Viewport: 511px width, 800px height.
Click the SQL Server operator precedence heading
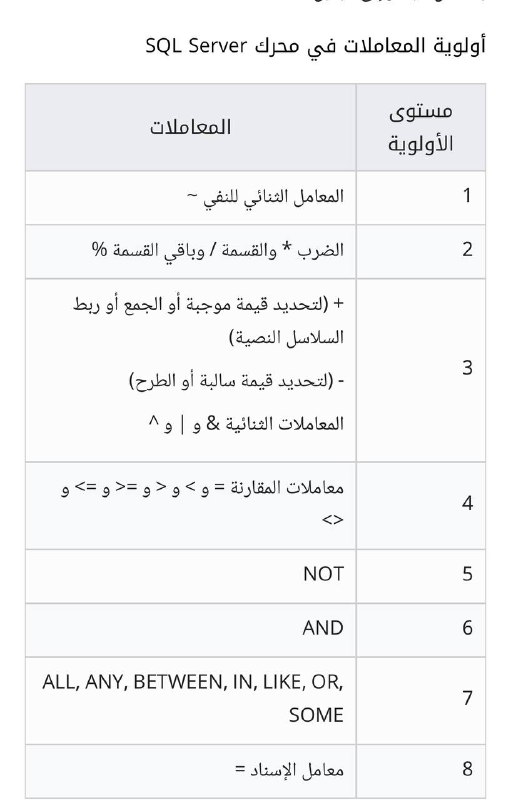[315, 46]
